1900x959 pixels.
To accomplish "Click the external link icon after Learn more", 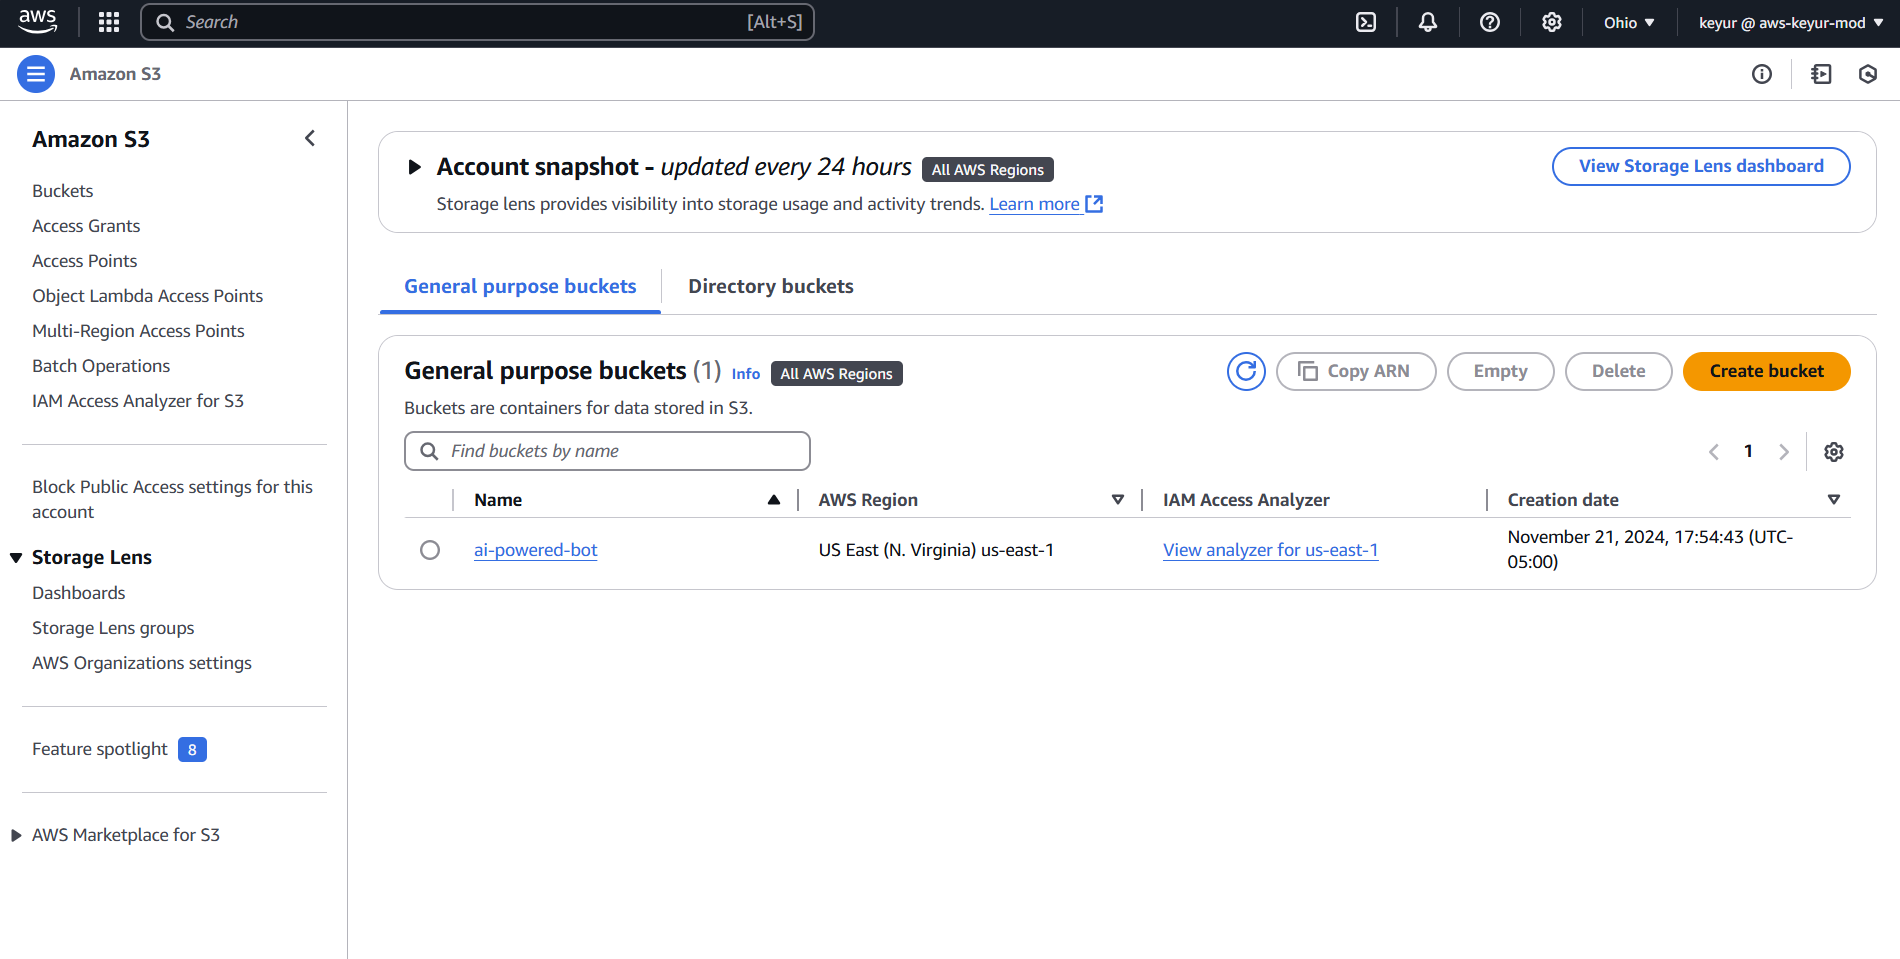I will [x=1095, y=204].
